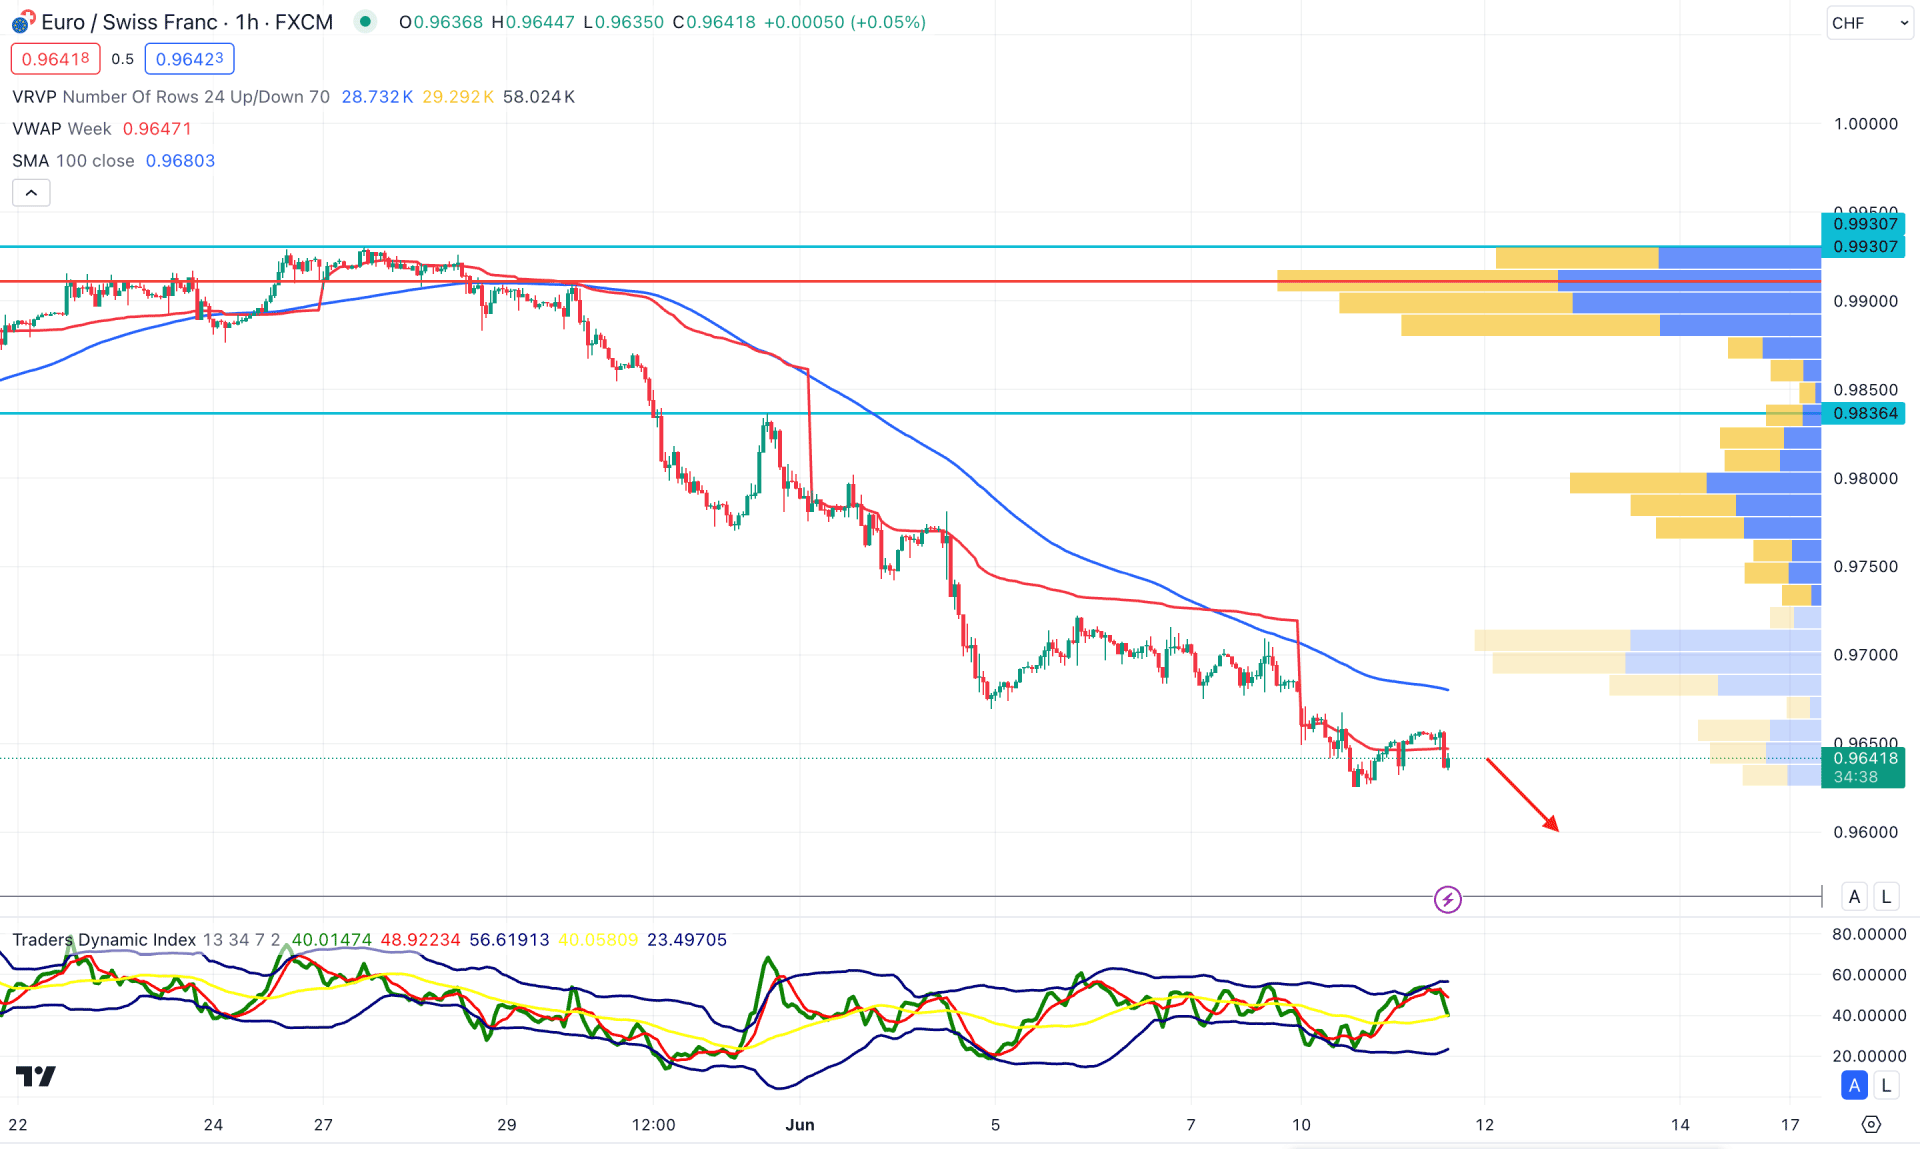Screen dimensions: 1920x1149
Task: Click the green market status indicator dot
Action: click(366, 21)
